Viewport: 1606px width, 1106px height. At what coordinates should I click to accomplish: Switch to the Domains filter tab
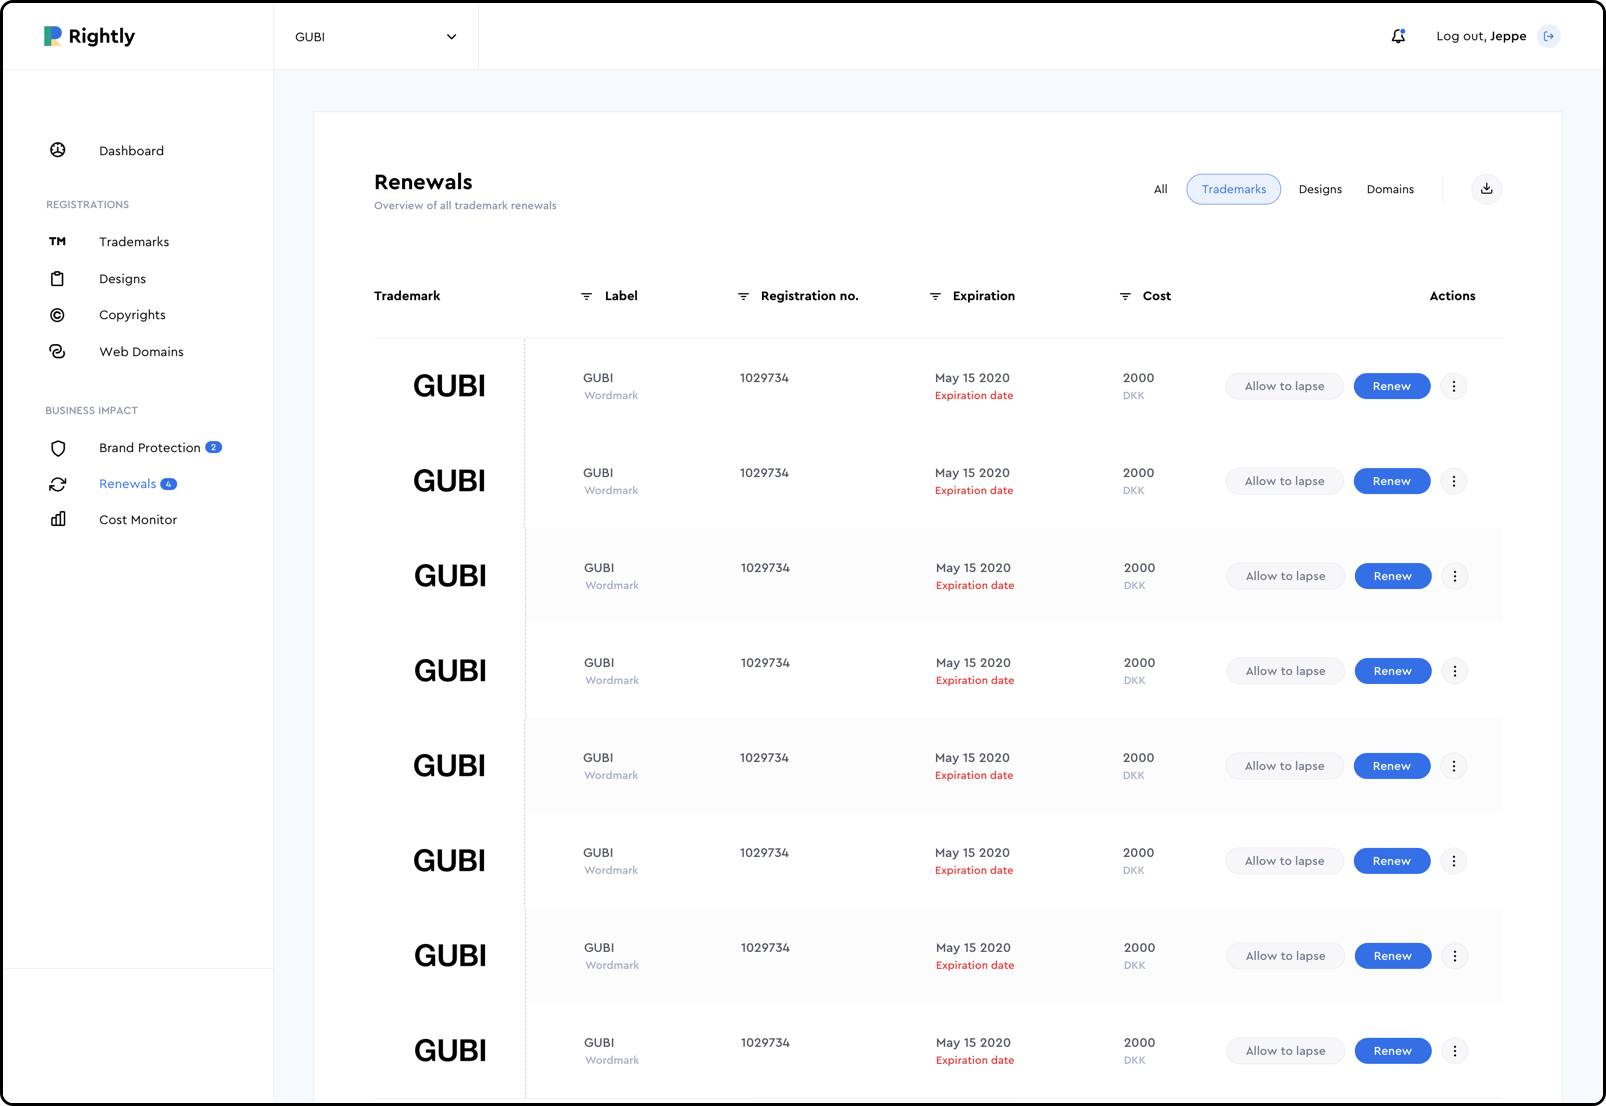point(1390,189)
